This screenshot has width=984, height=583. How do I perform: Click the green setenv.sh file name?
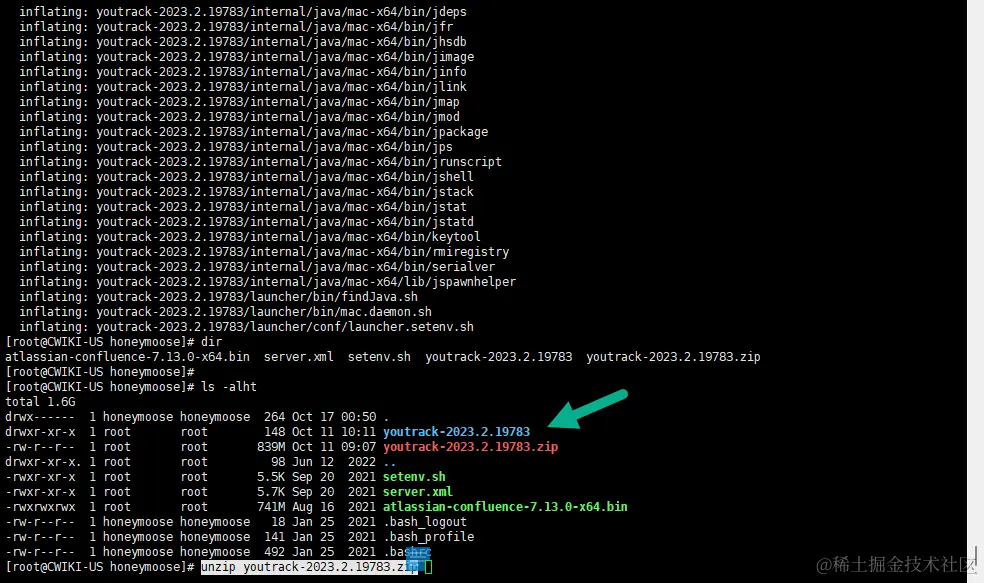(414, 477)
